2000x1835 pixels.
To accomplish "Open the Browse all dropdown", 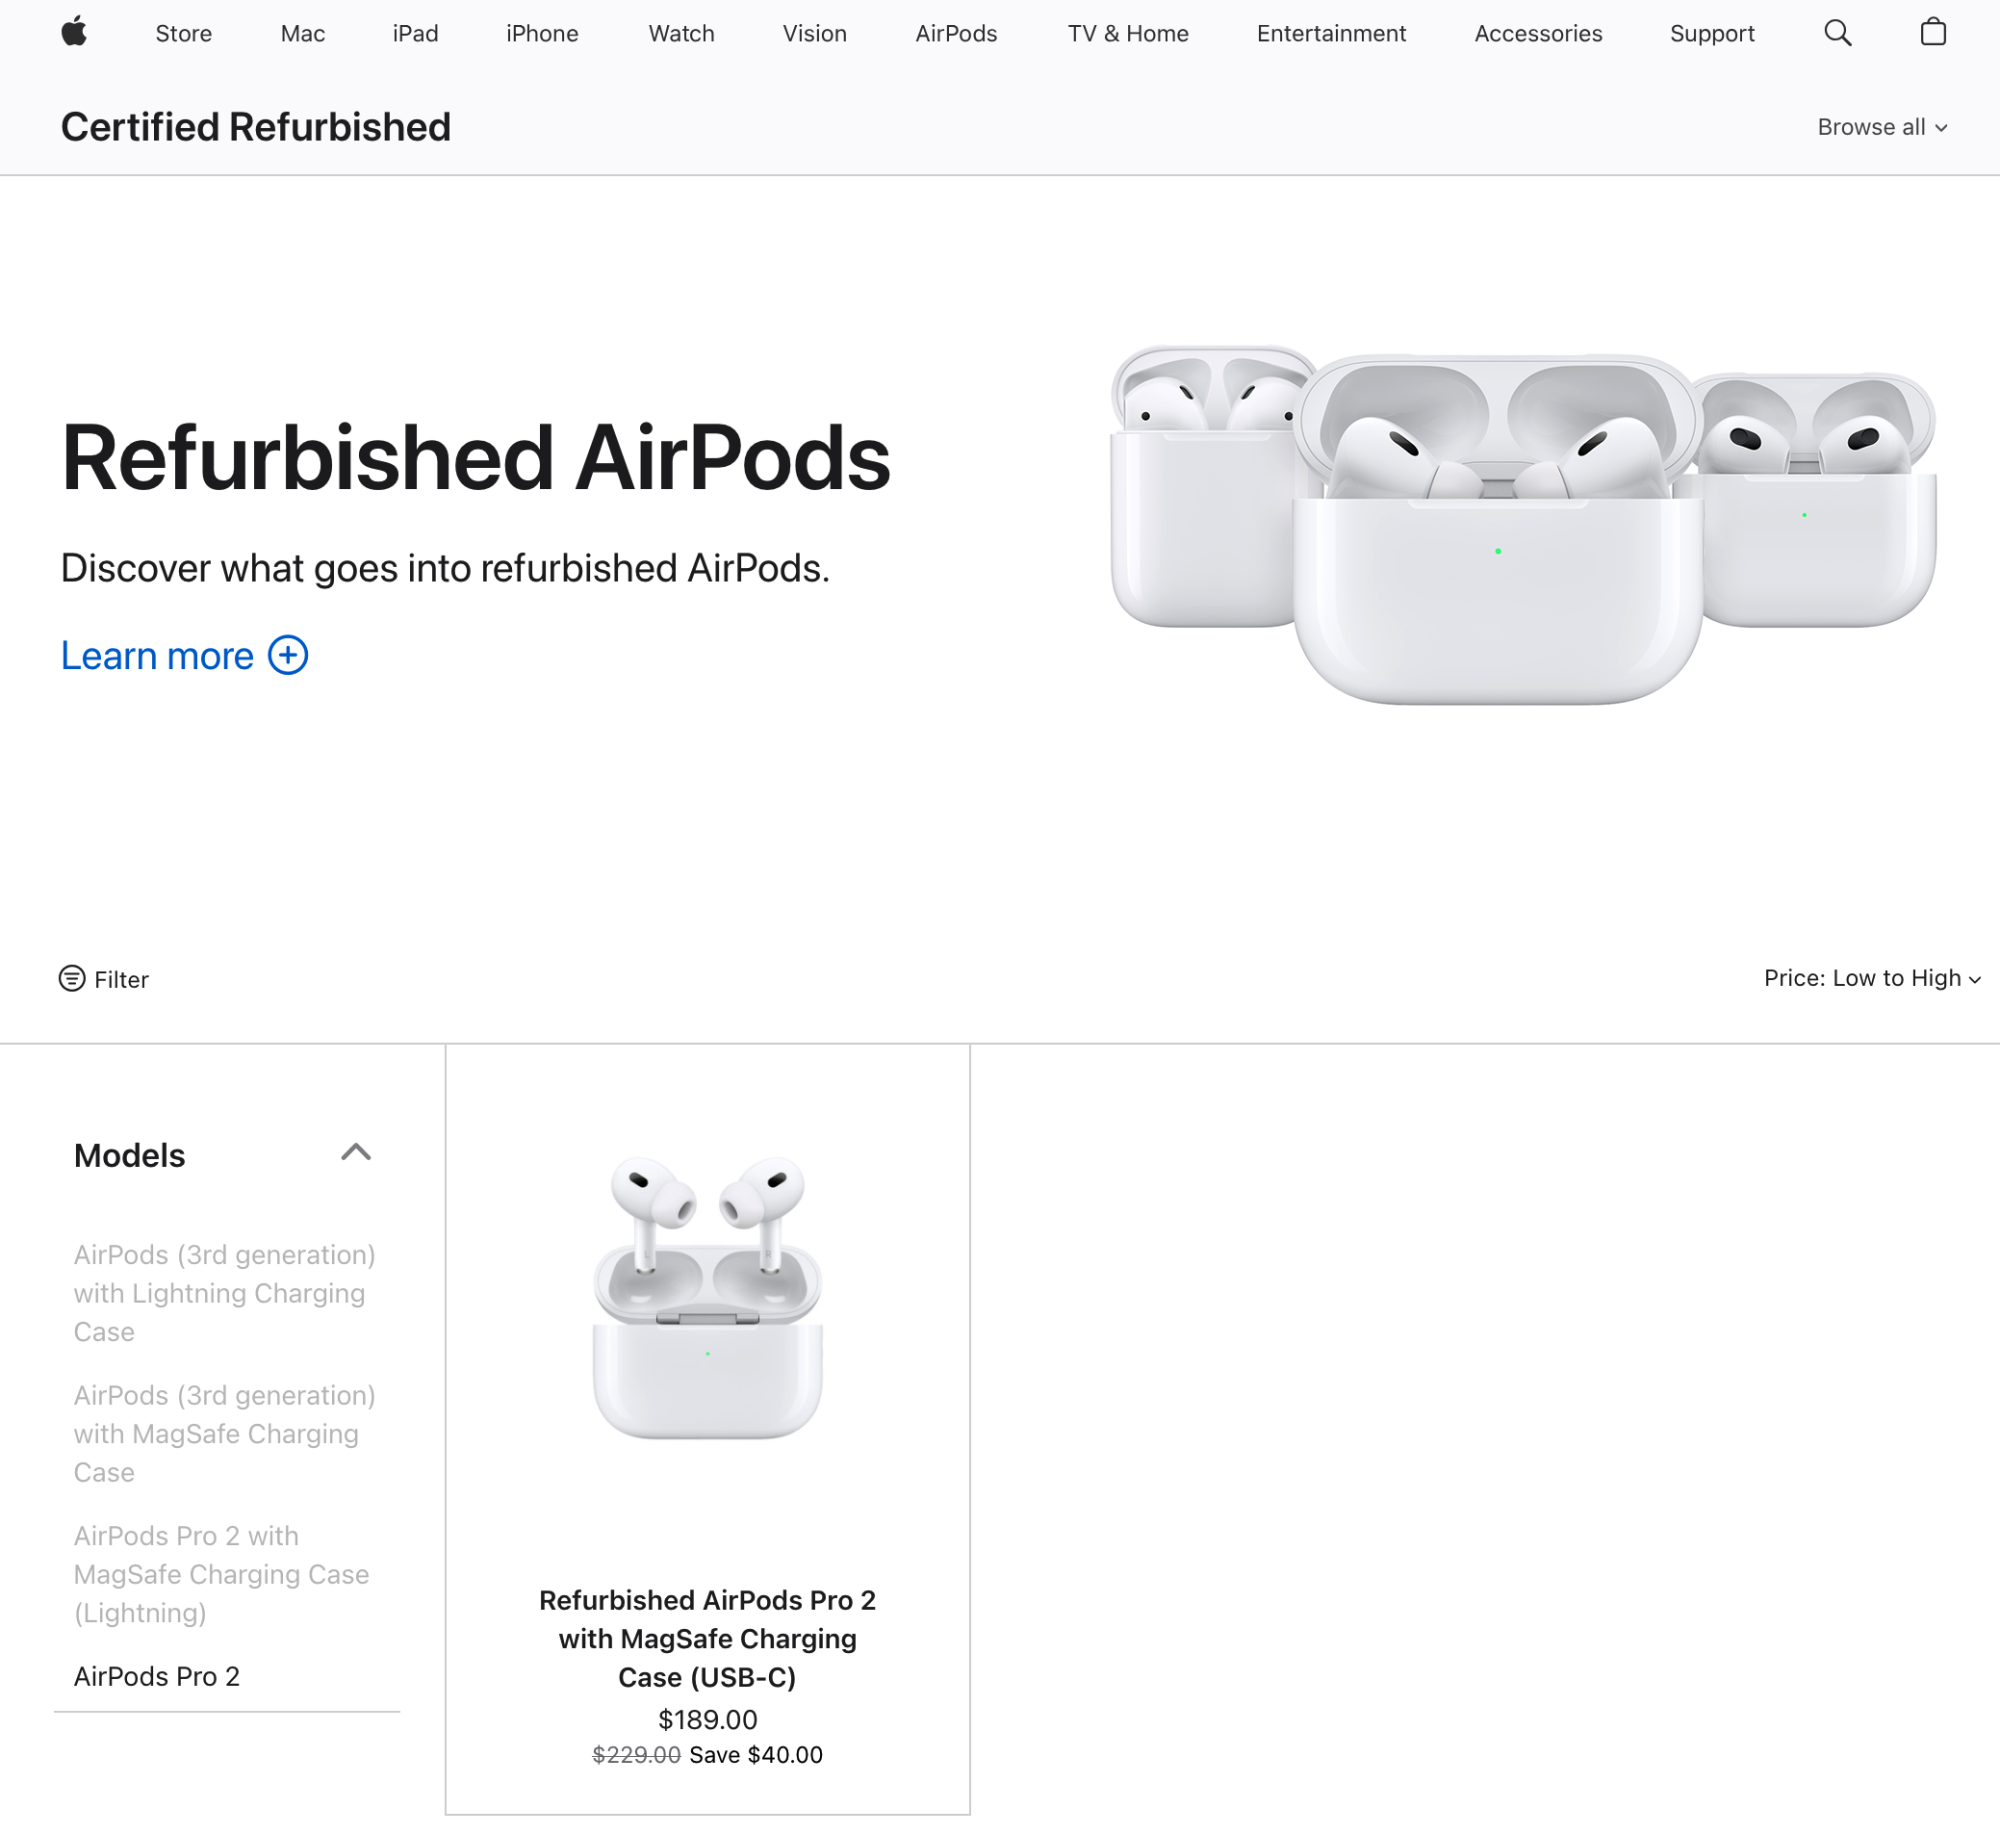I will pos(1880,127).
